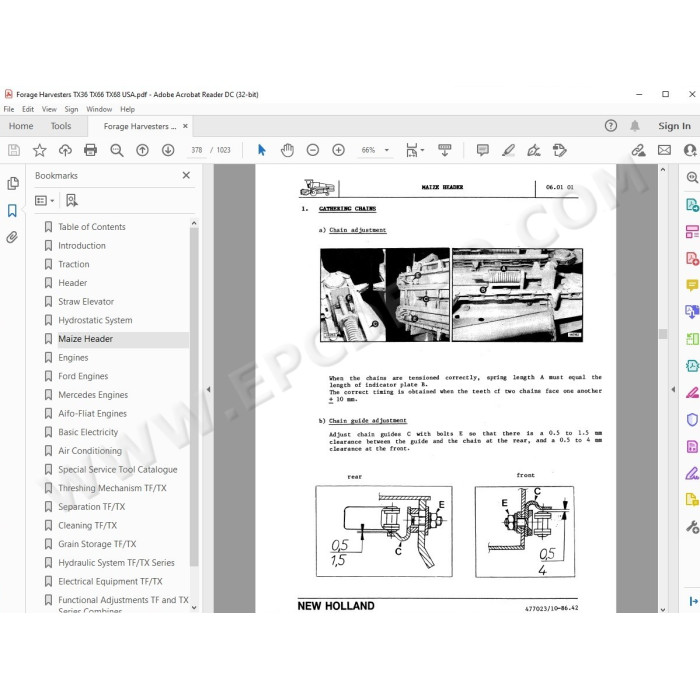Go to previous page arrow
Screen dimensions: 700x700
(142, 150)
